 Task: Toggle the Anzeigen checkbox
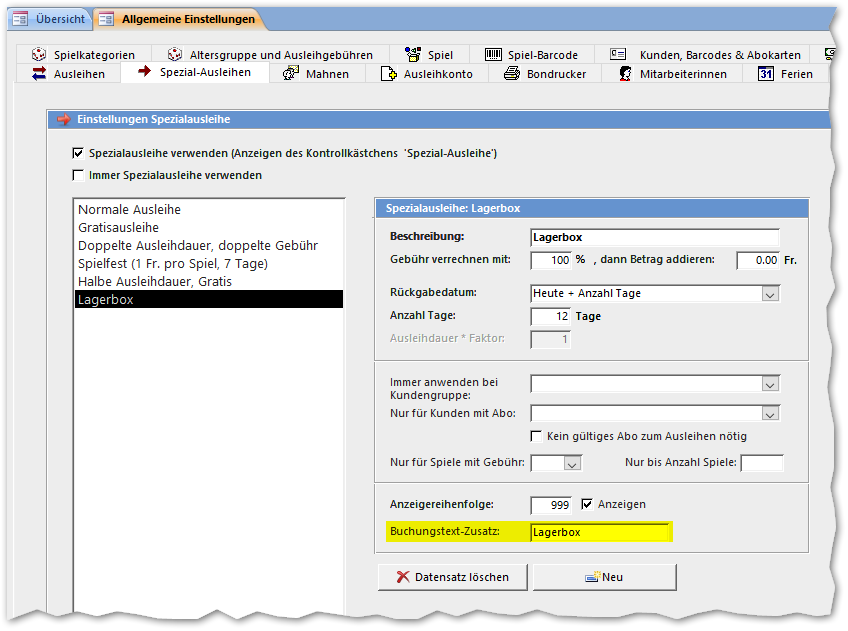[x=587, y=504]
